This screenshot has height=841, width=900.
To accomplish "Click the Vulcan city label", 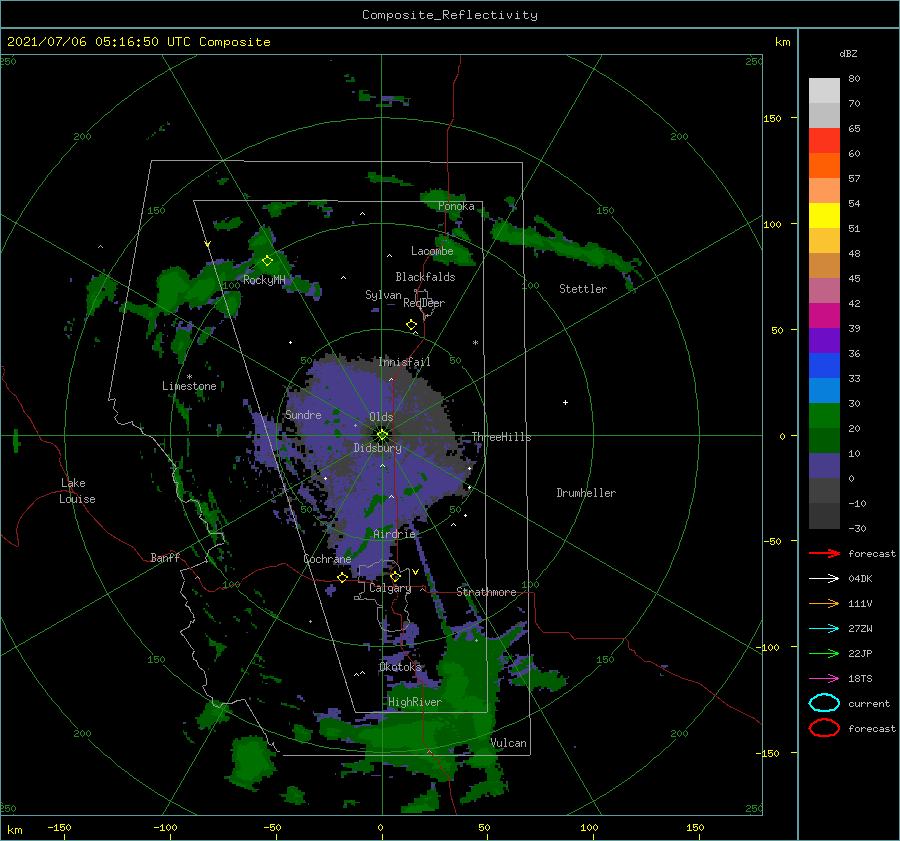I will tap(509, 743).
